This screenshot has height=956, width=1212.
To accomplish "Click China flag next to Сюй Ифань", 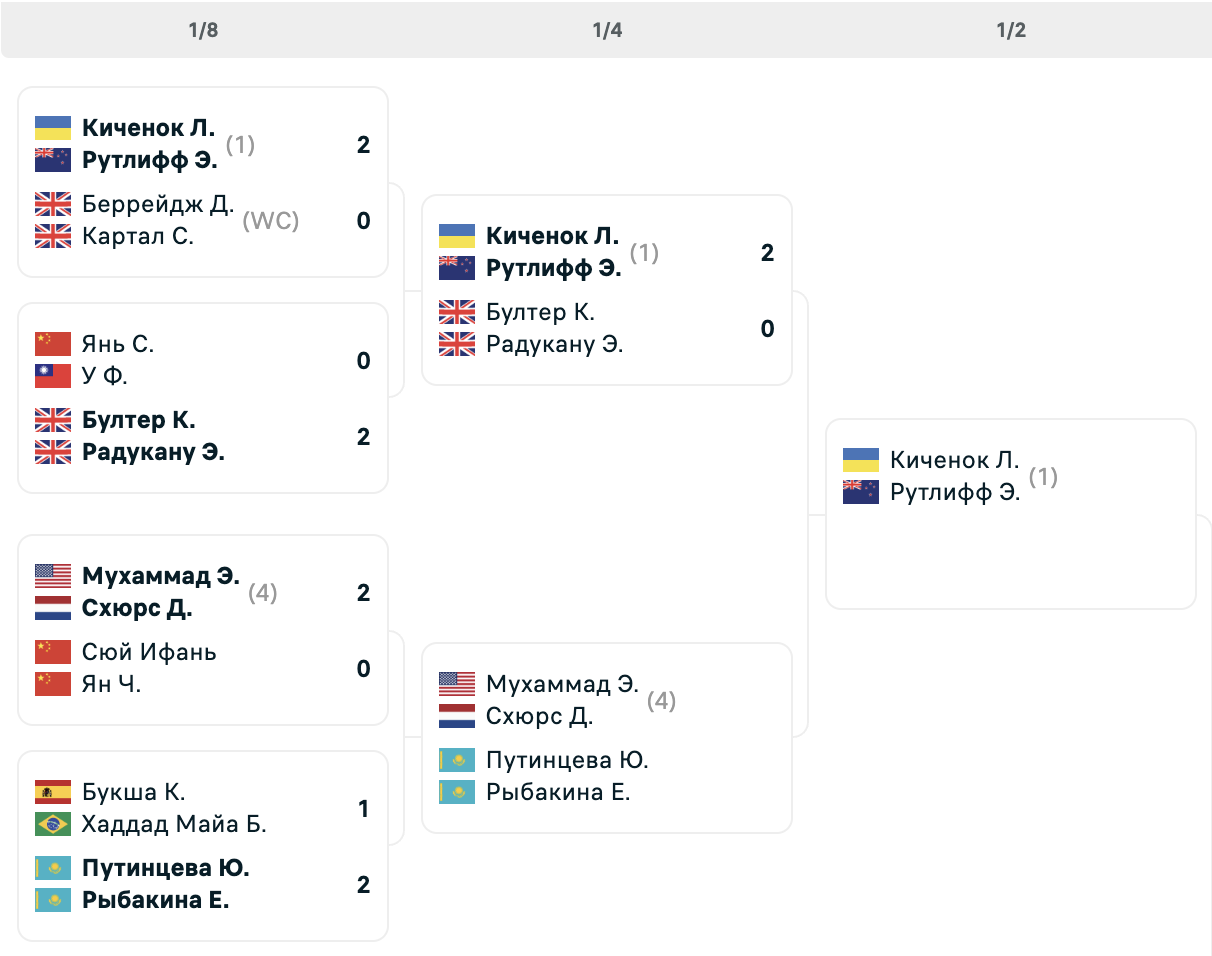I will (53, 652).
